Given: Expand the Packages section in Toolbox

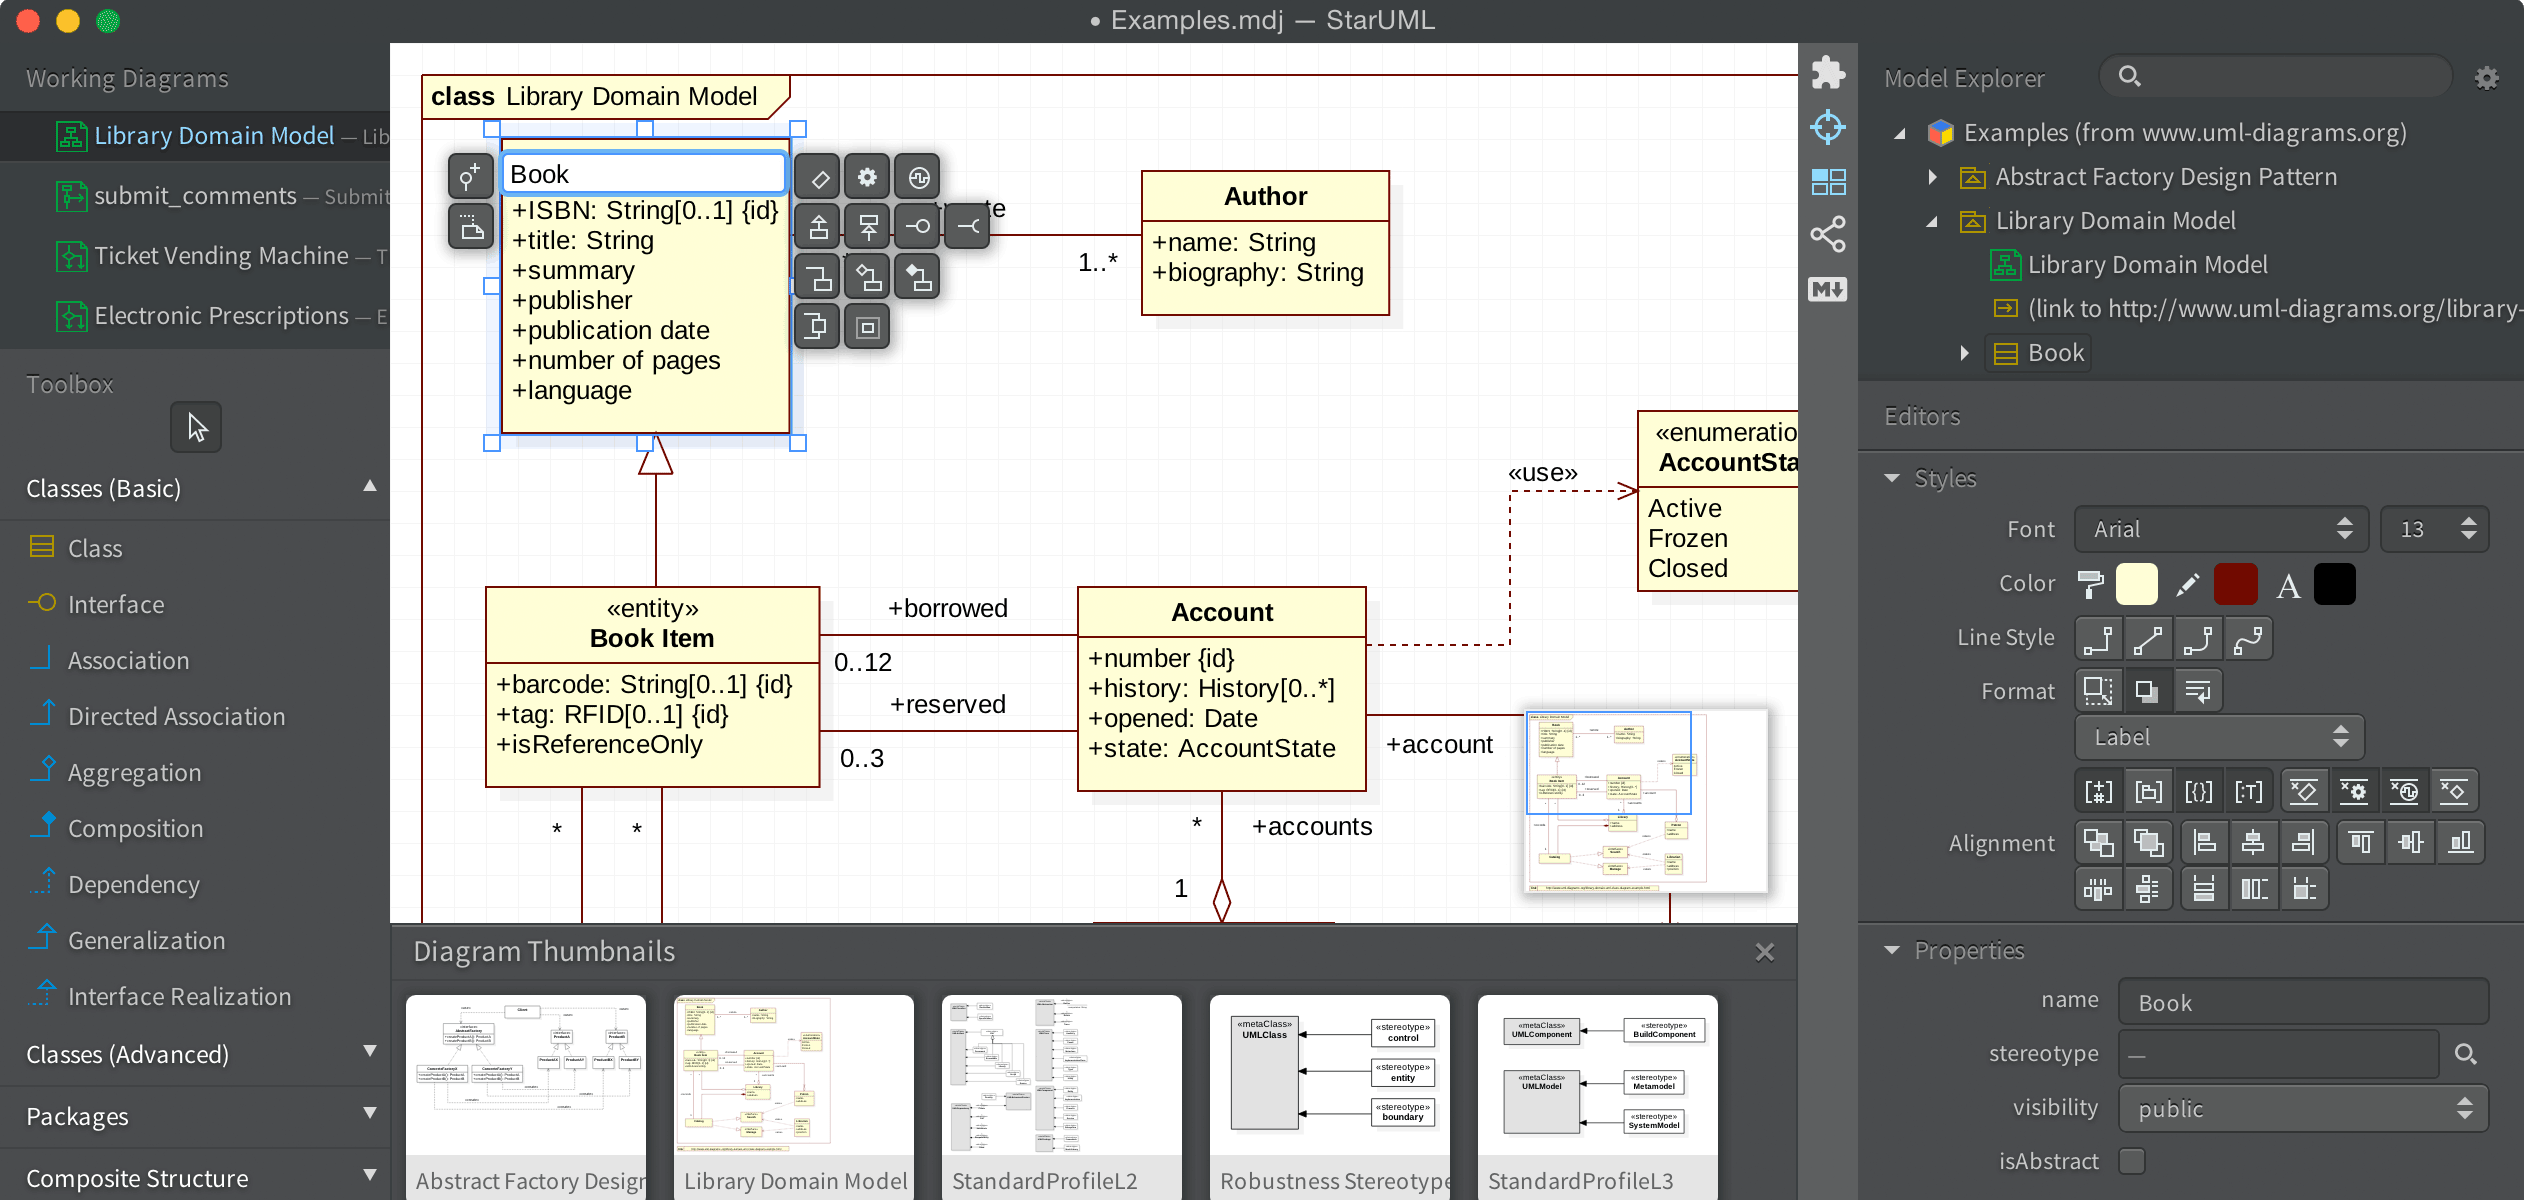Looking at the screenshot, I should click(193, 1116).
